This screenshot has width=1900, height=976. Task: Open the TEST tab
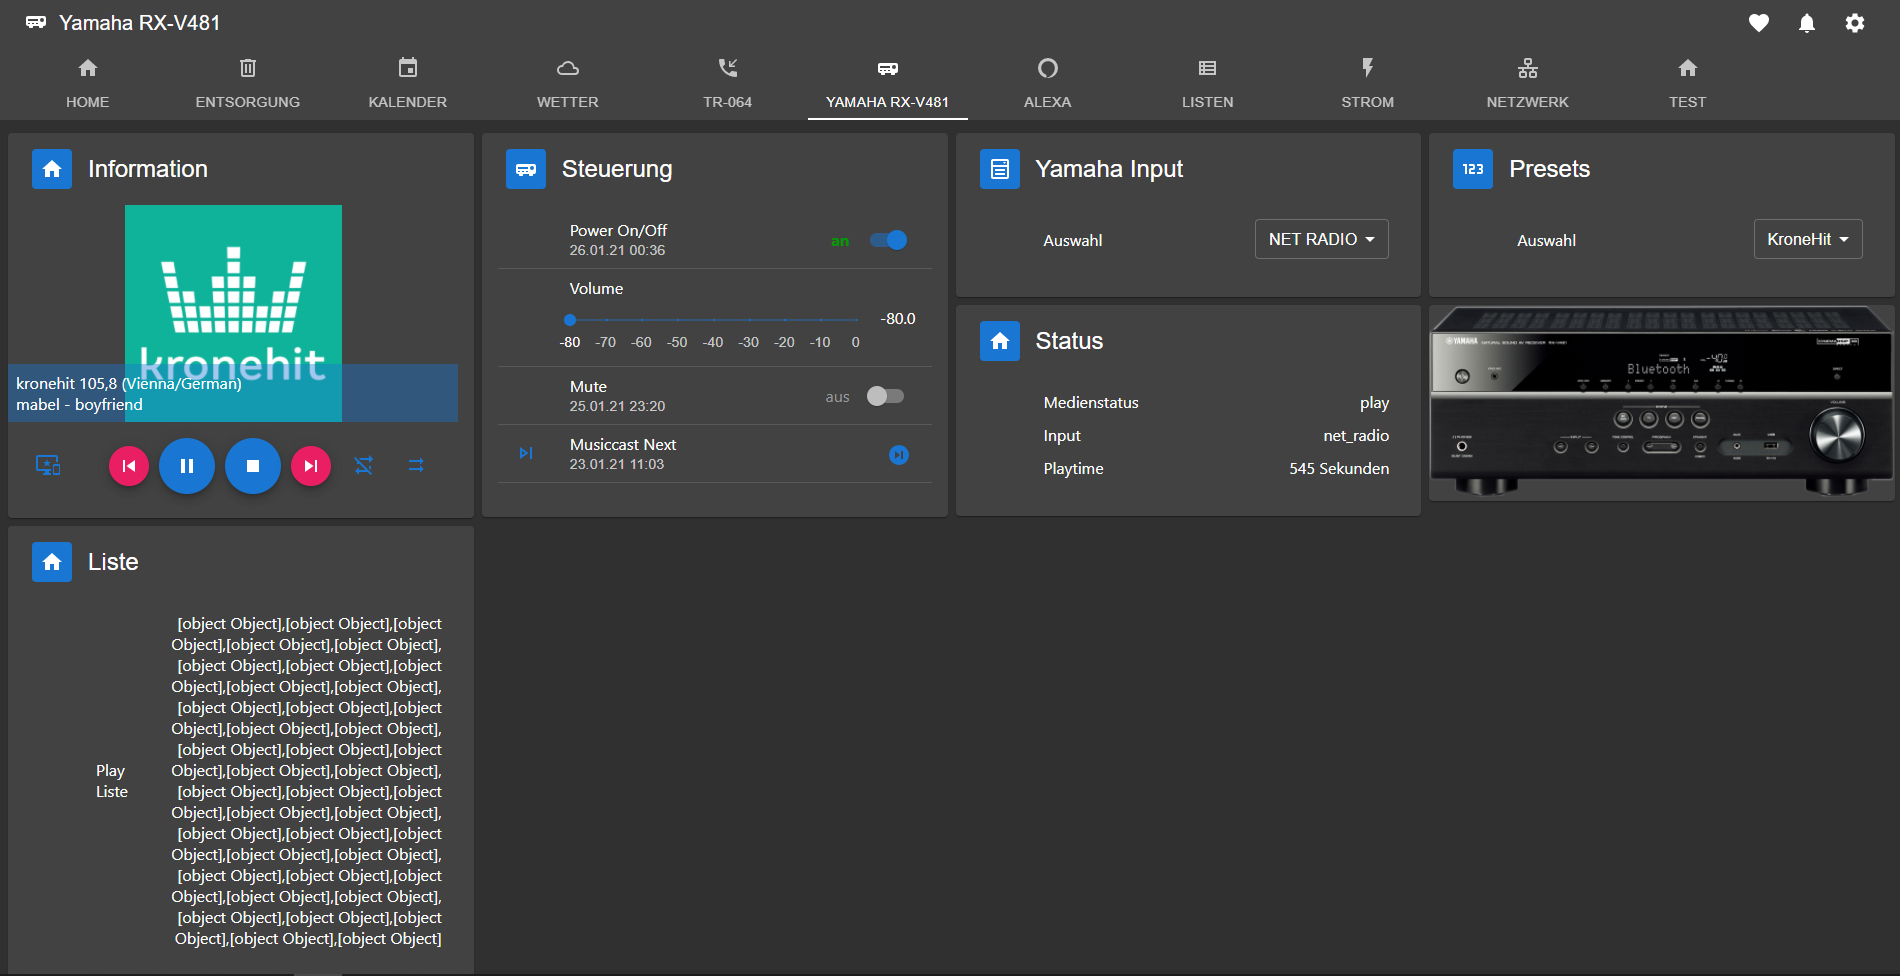point(1688,82)
